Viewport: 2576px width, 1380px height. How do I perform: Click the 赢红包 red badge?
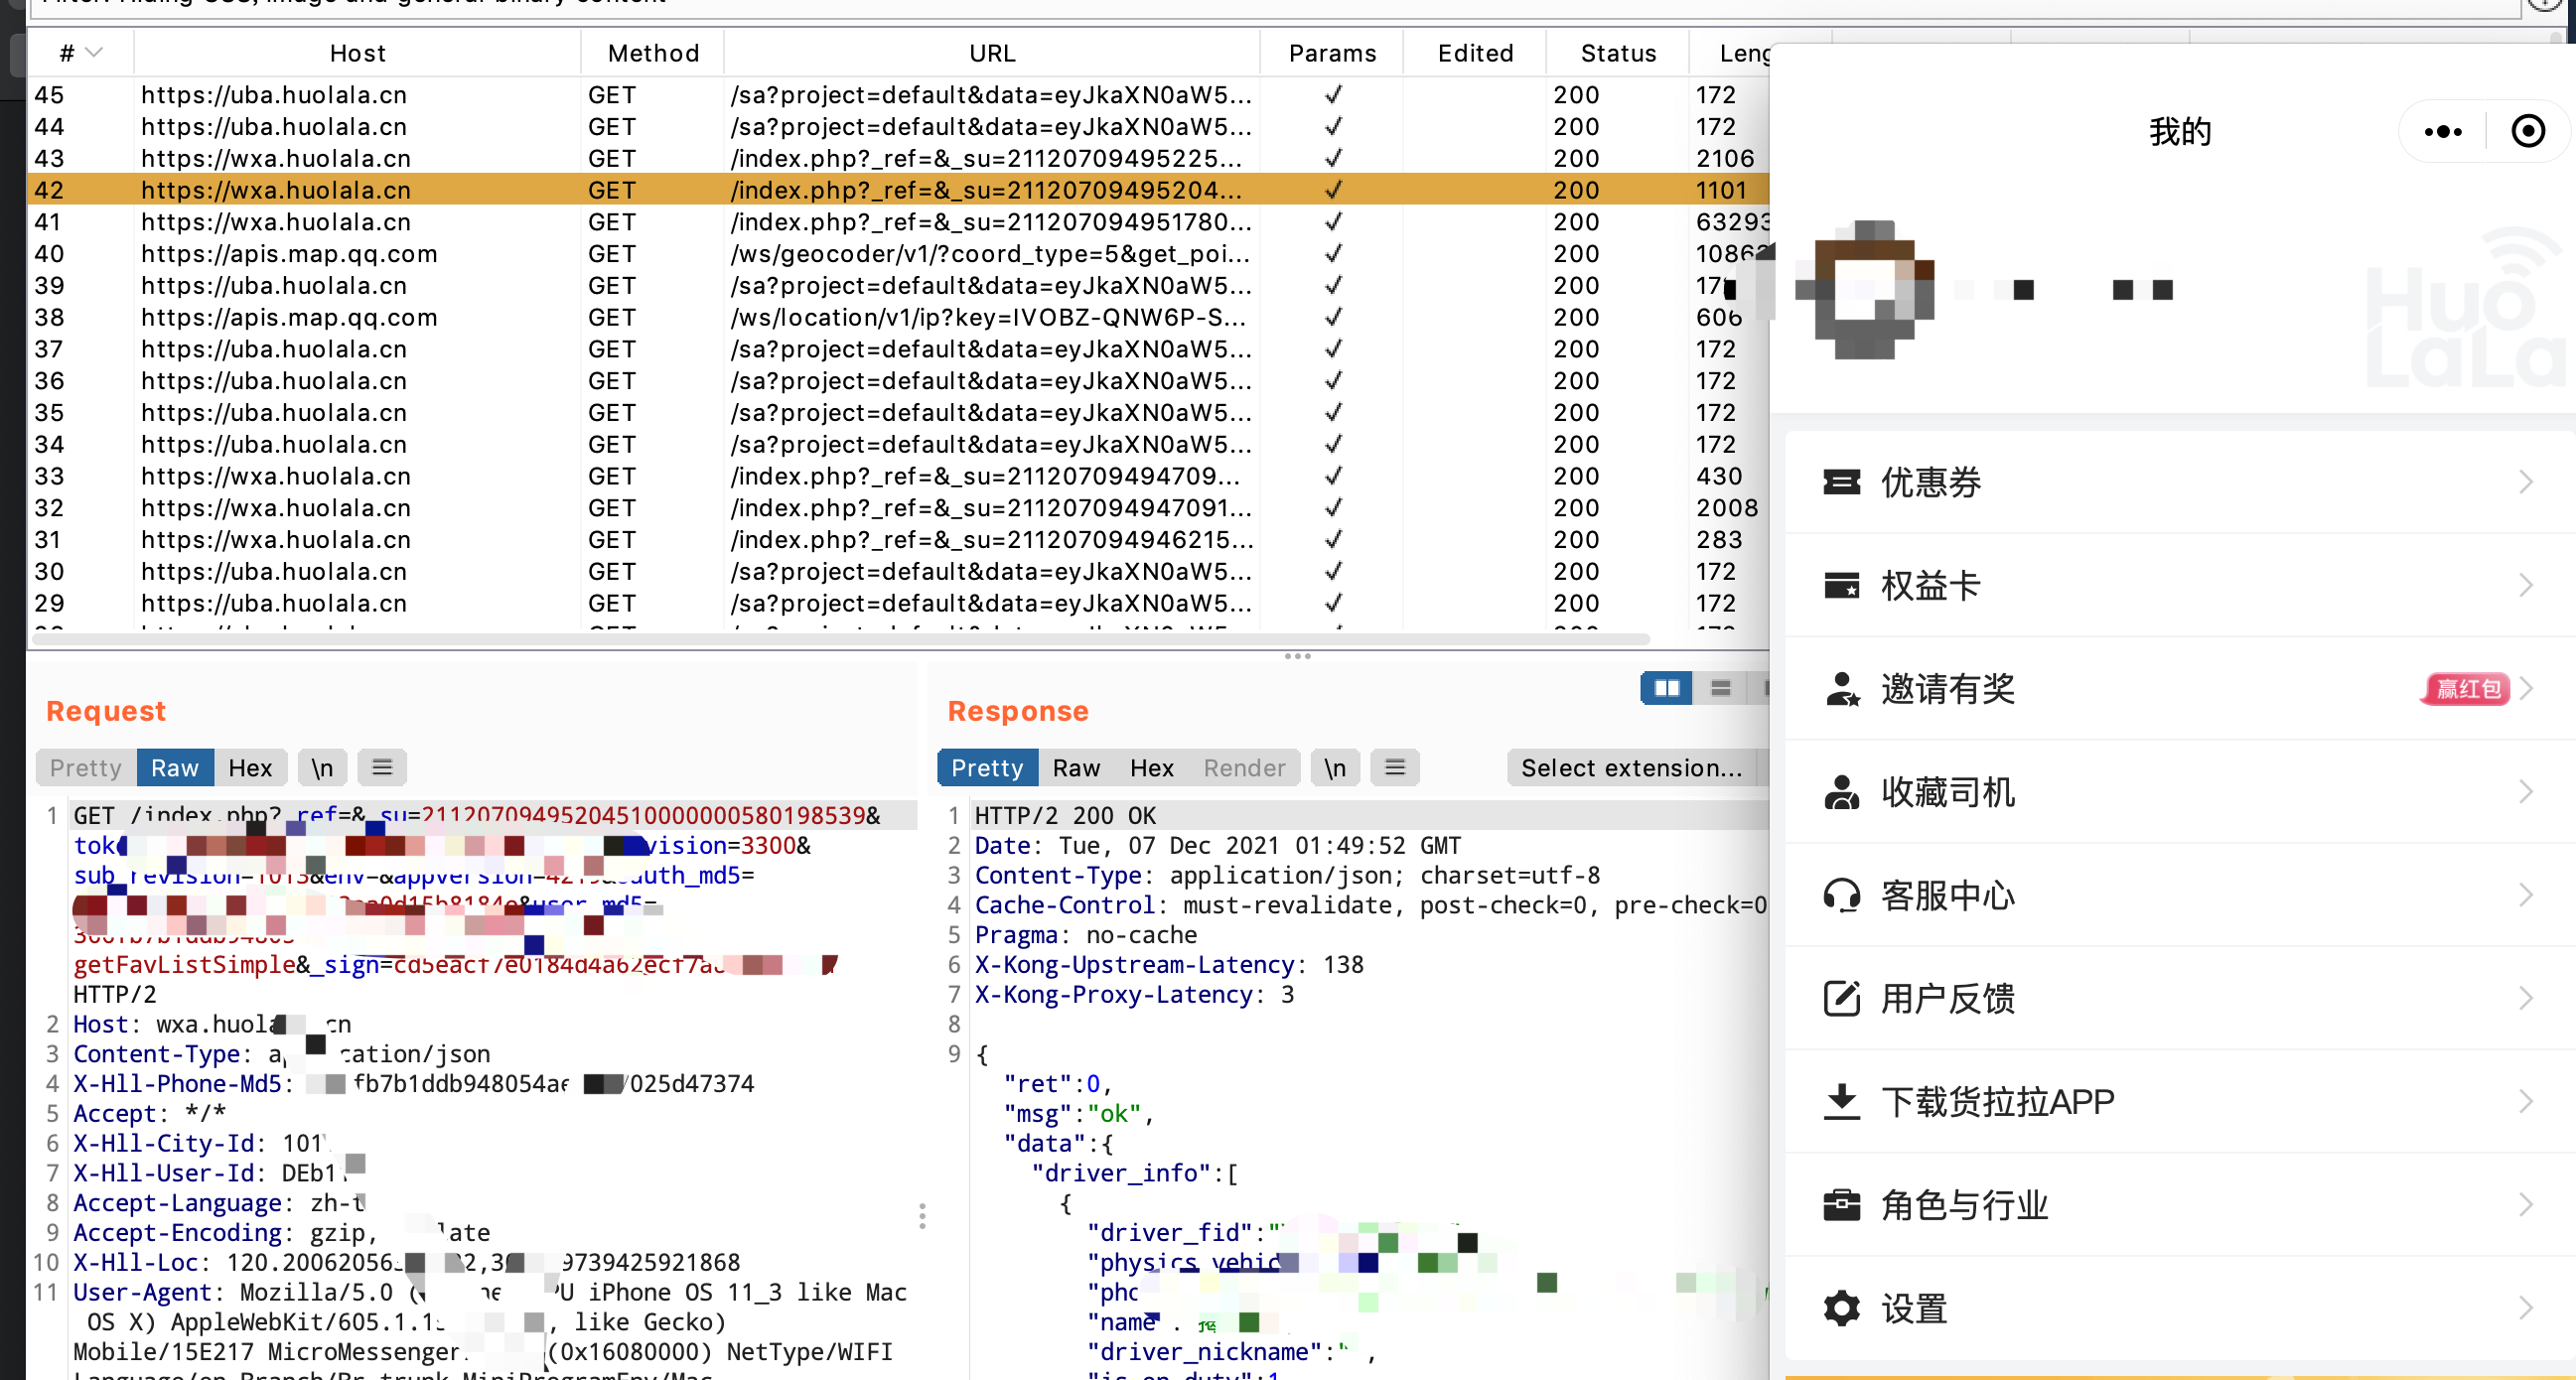[x=2466, y=688]
